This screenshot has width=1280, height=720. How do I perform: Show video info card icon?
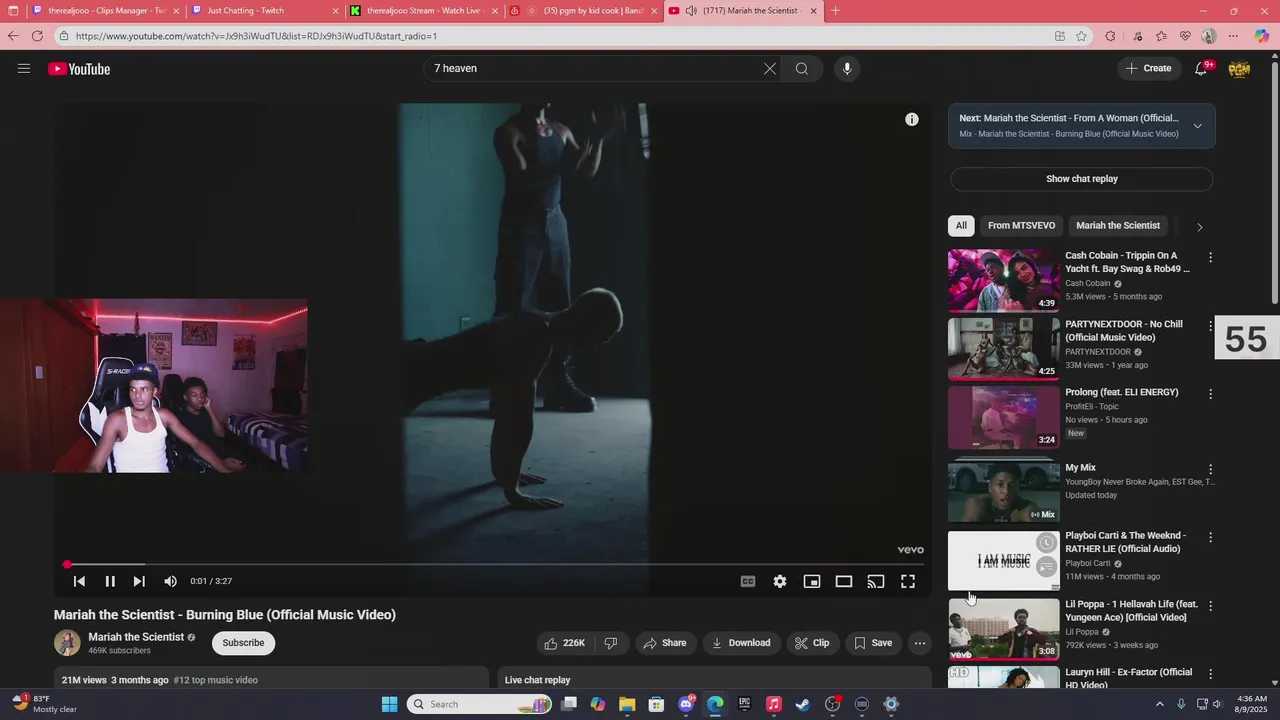click(912, 119)
